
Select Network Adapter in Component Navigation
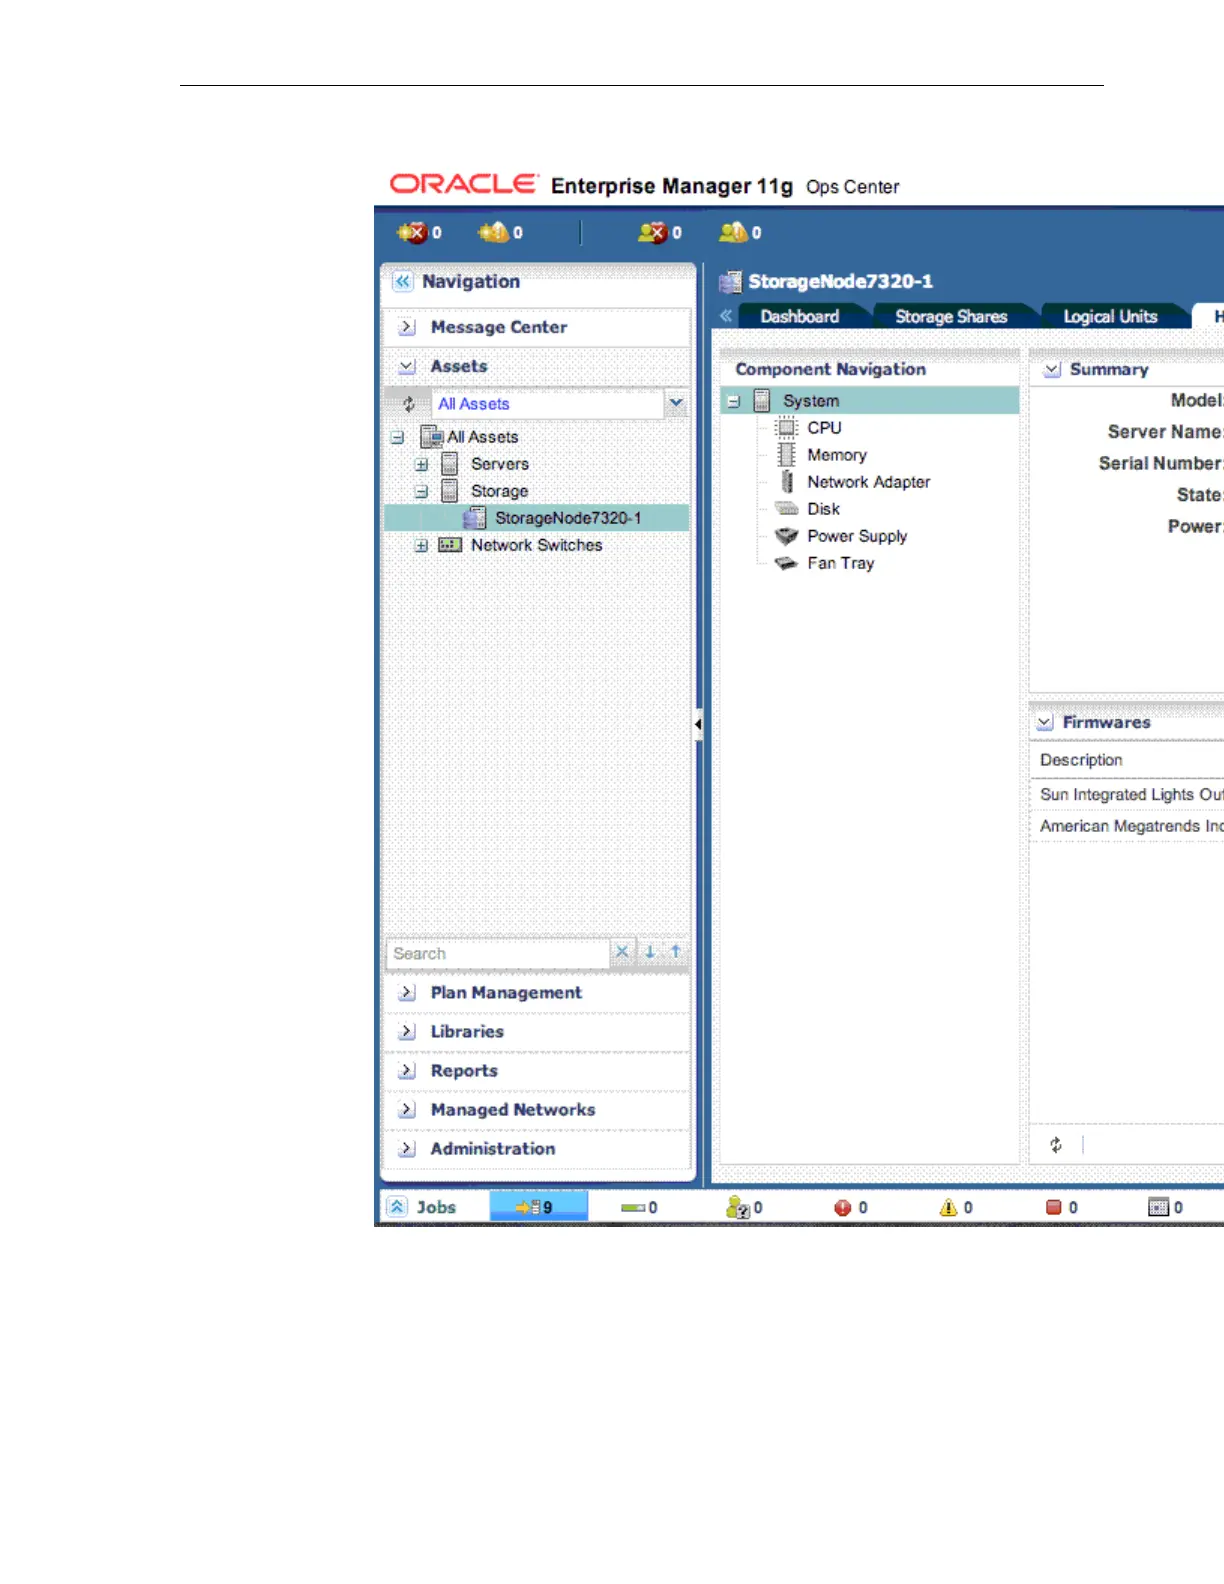click(869, 482)
